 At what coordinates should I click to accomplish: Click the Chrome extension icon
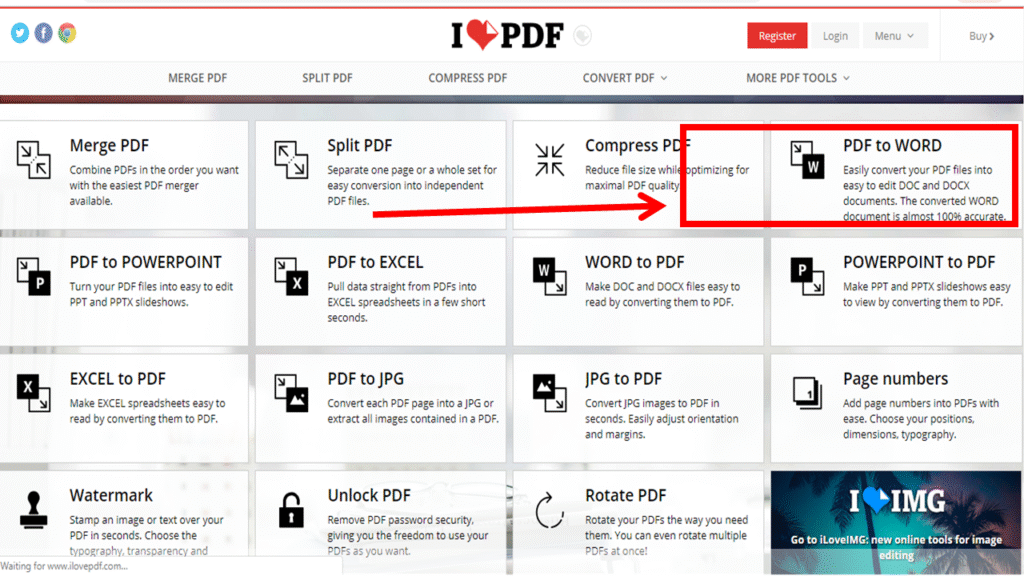(x=67, y=33)
